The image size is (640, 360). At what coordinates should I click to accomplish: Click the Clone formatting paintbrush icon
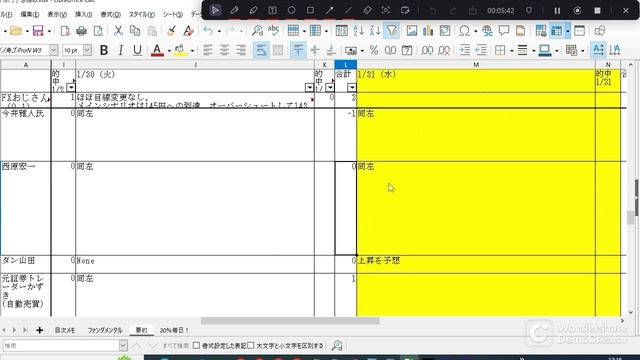pos(171,31)
